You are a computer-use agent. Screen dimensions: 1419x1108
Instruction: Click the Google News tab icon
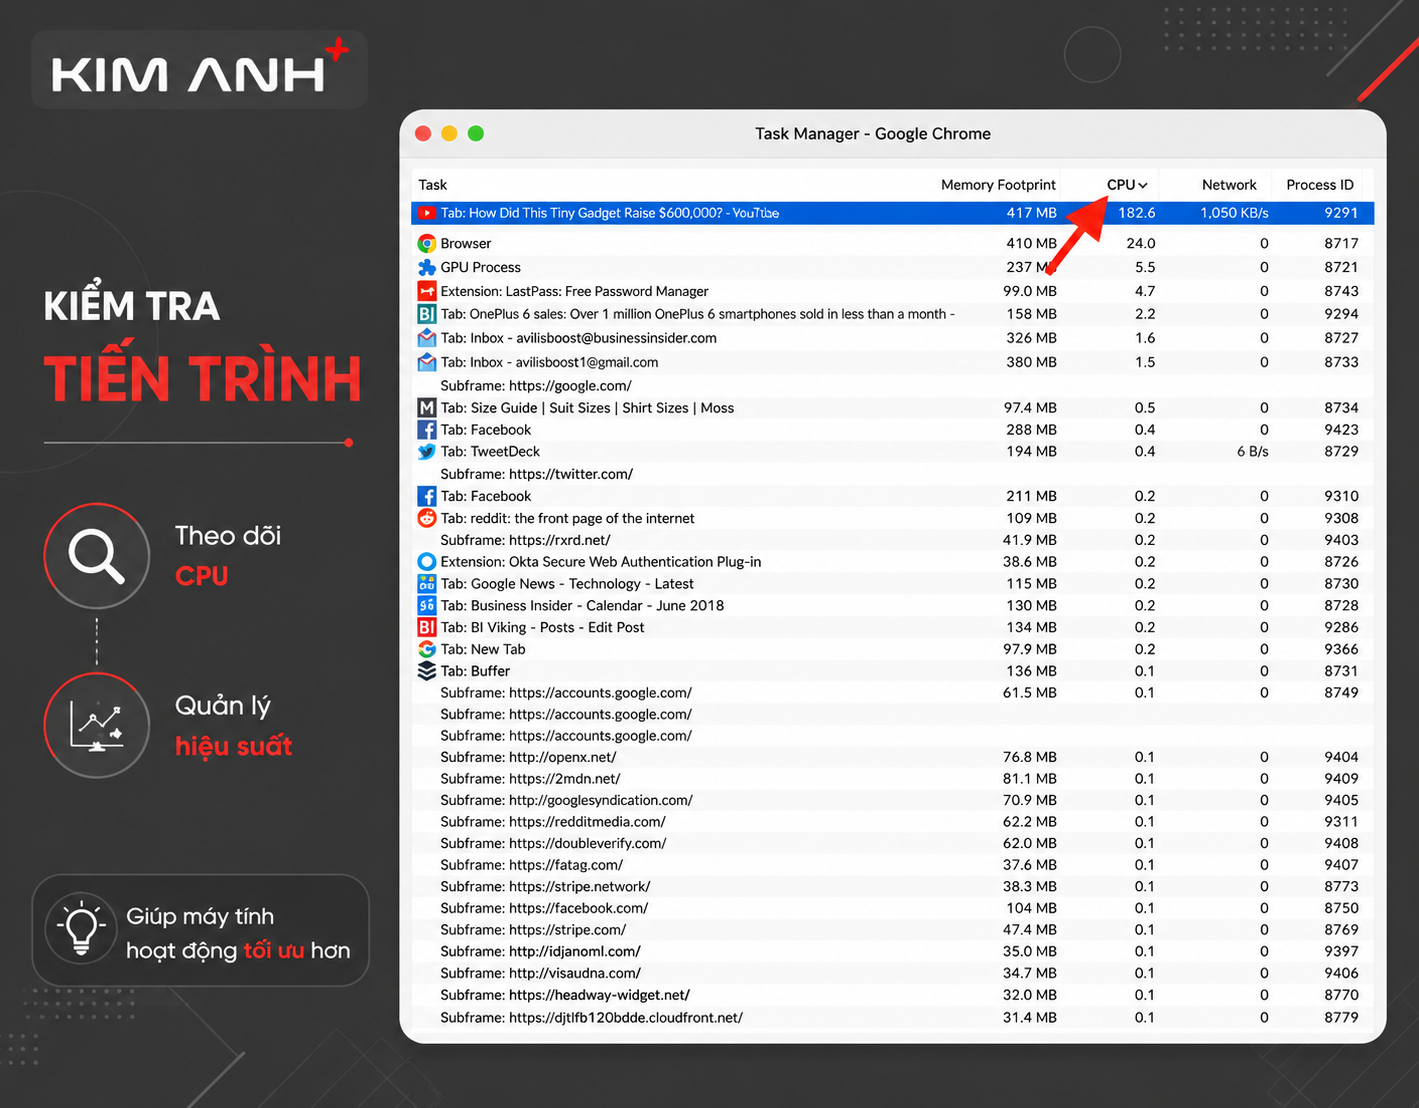click(427, 584)
